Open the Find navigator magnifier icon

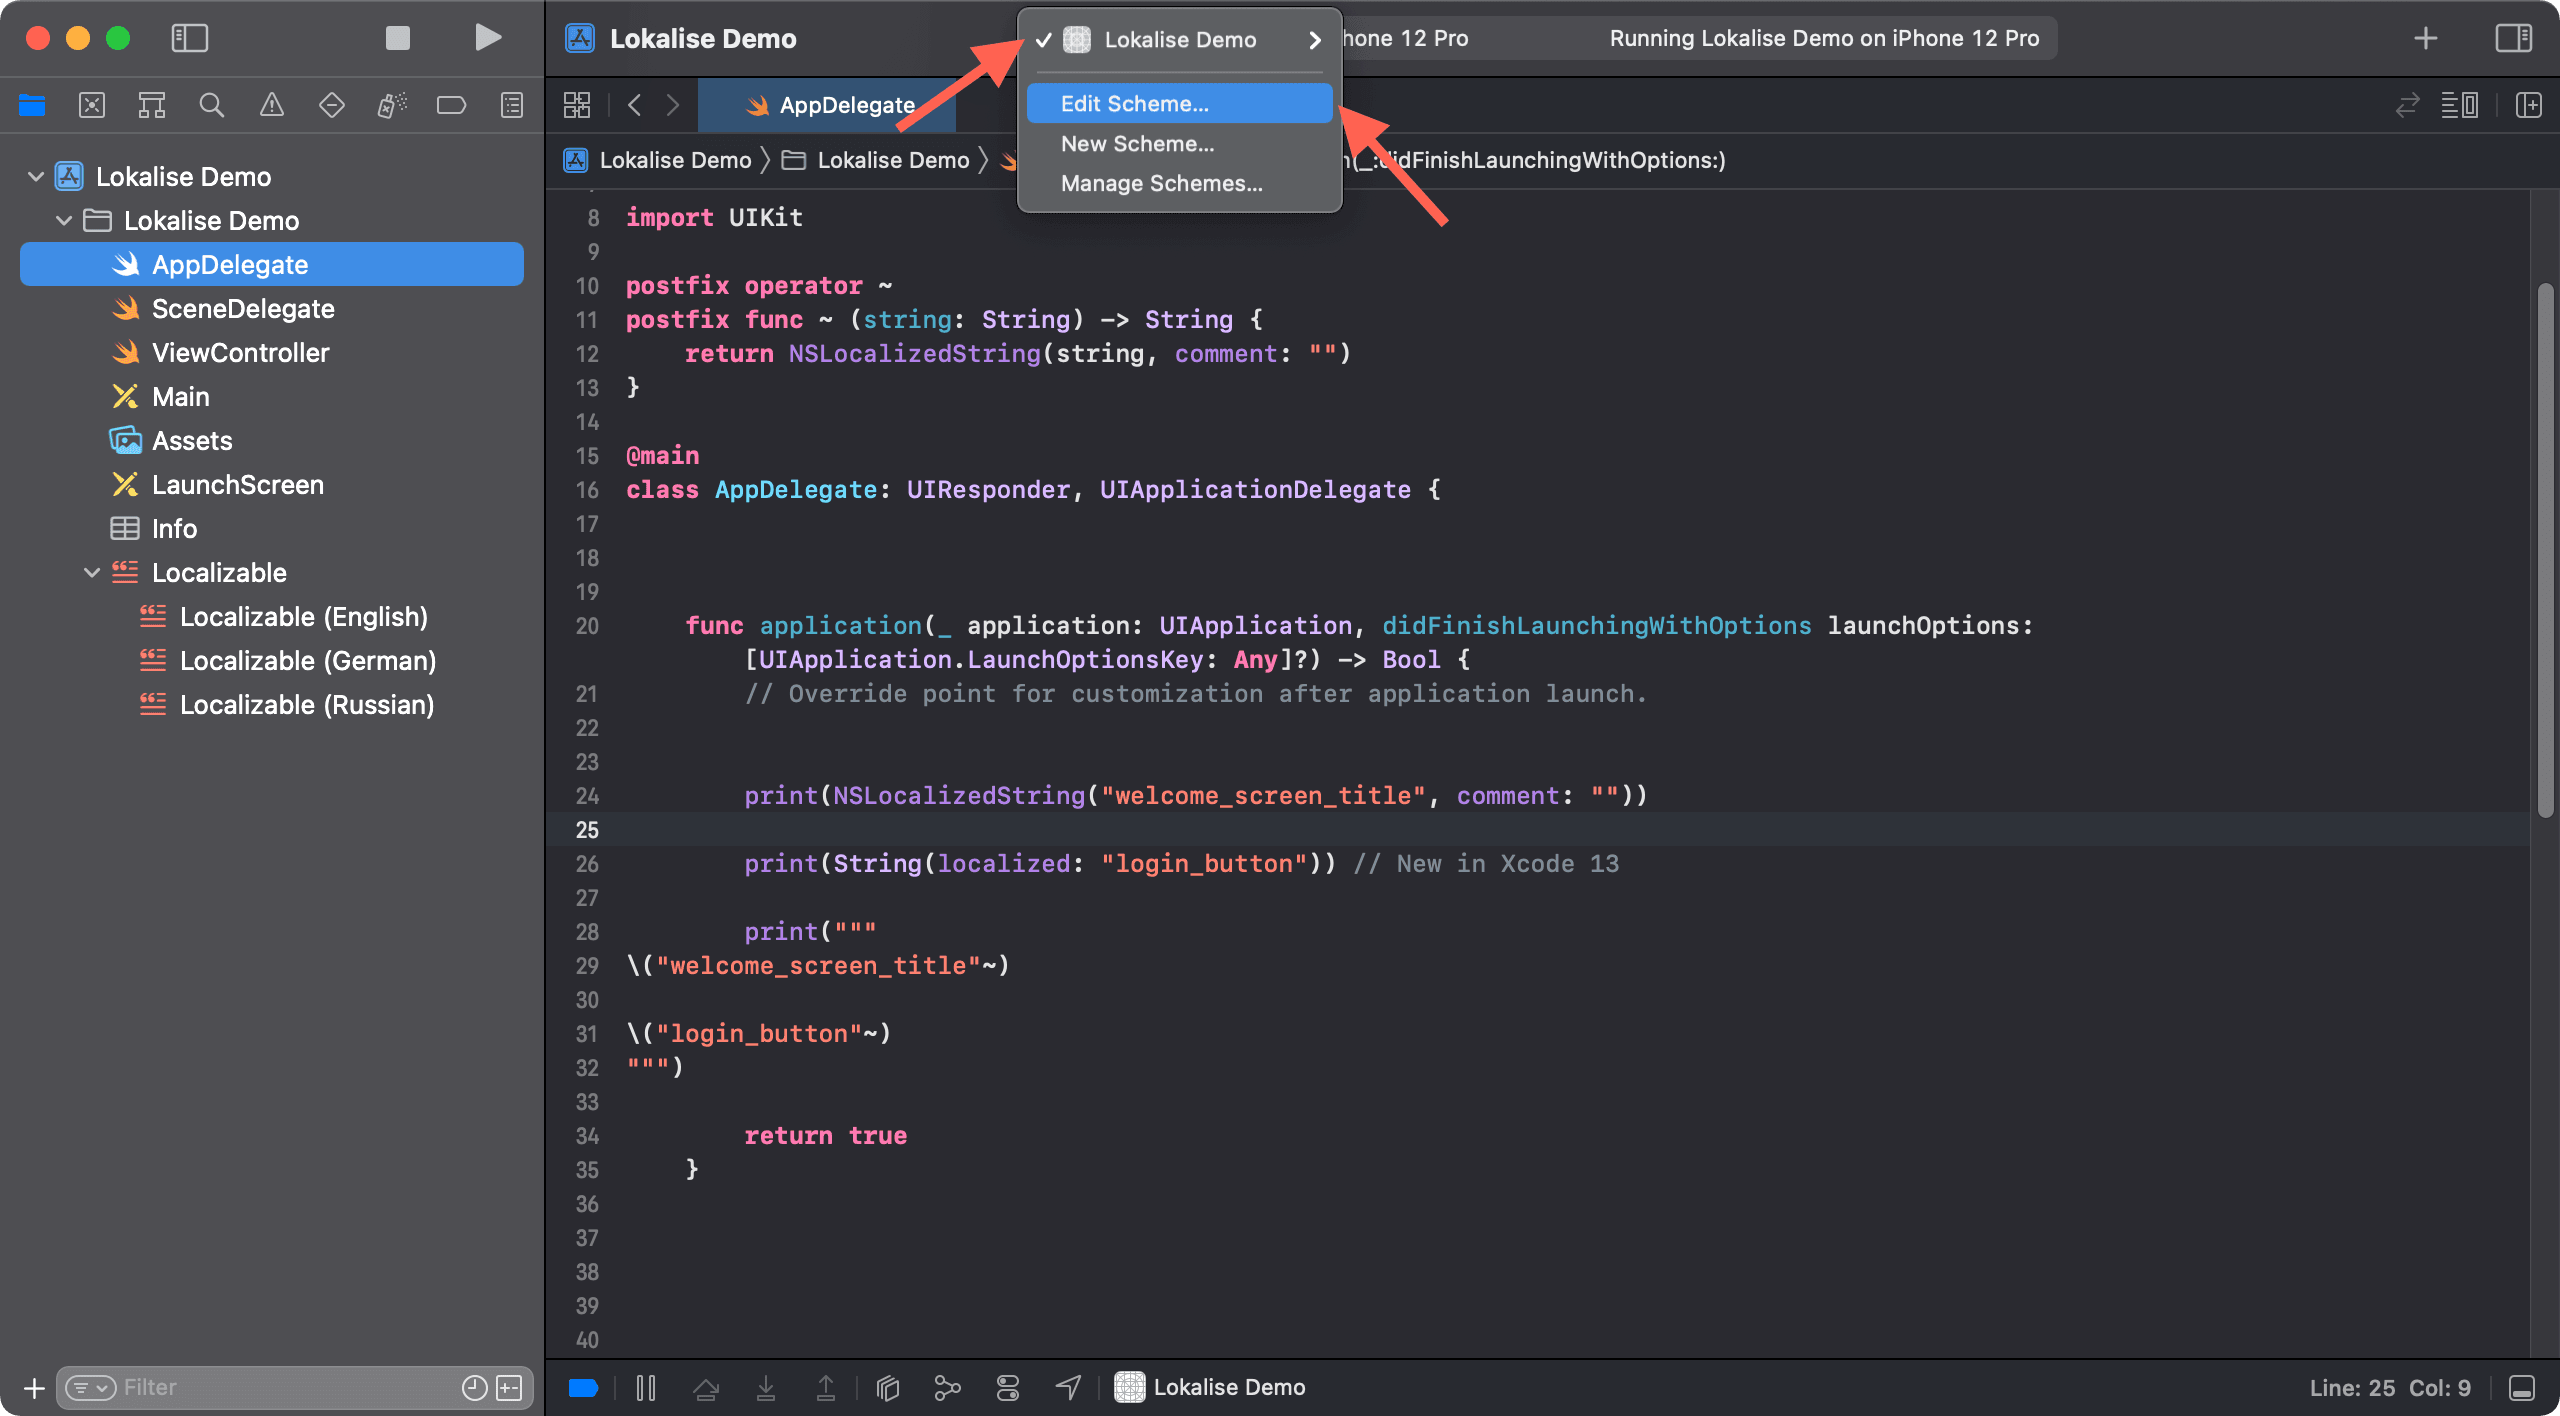[211, 105]
